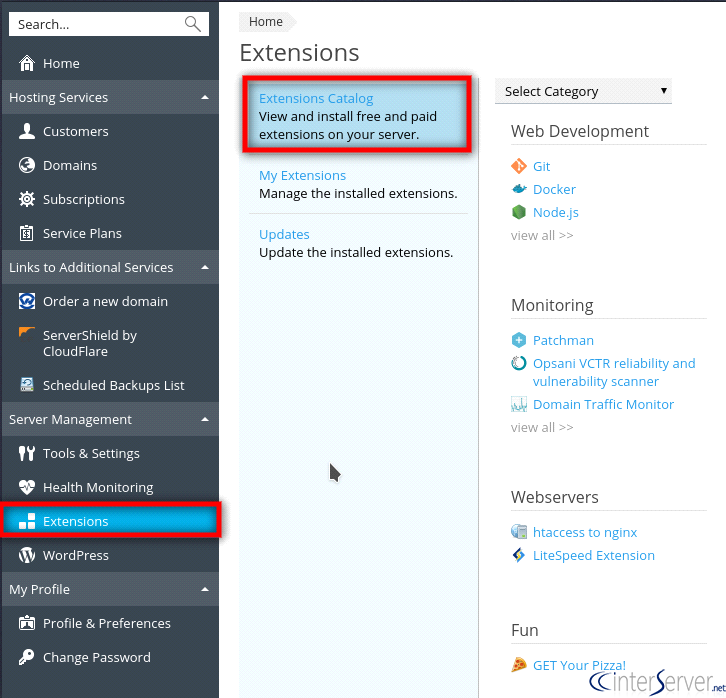Open Profile & Preferences item
The height and width of the screenshot is (698, 726).
point(110,623)
